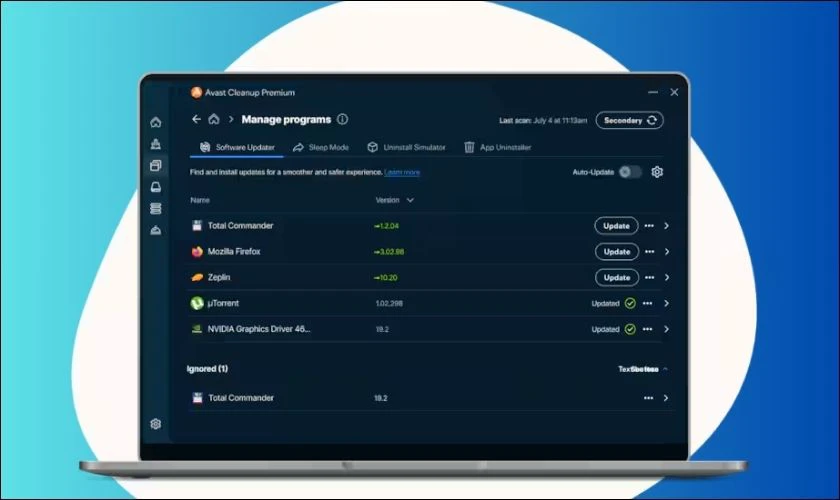Viewport: 840px width, 500px height.
Task: Open more options for Zeplin
Action: [x=650, y=278]
